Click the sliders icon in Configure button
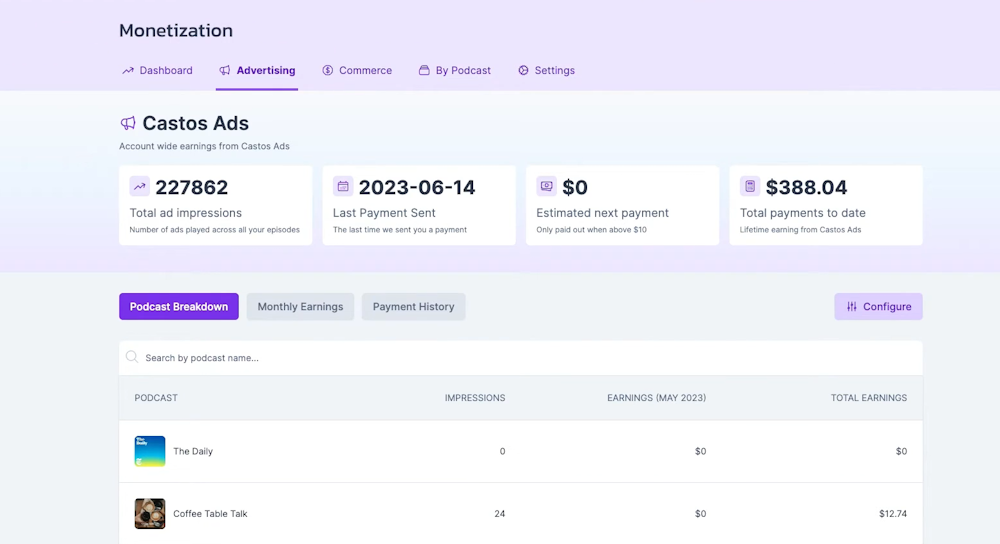 point(851,307)
